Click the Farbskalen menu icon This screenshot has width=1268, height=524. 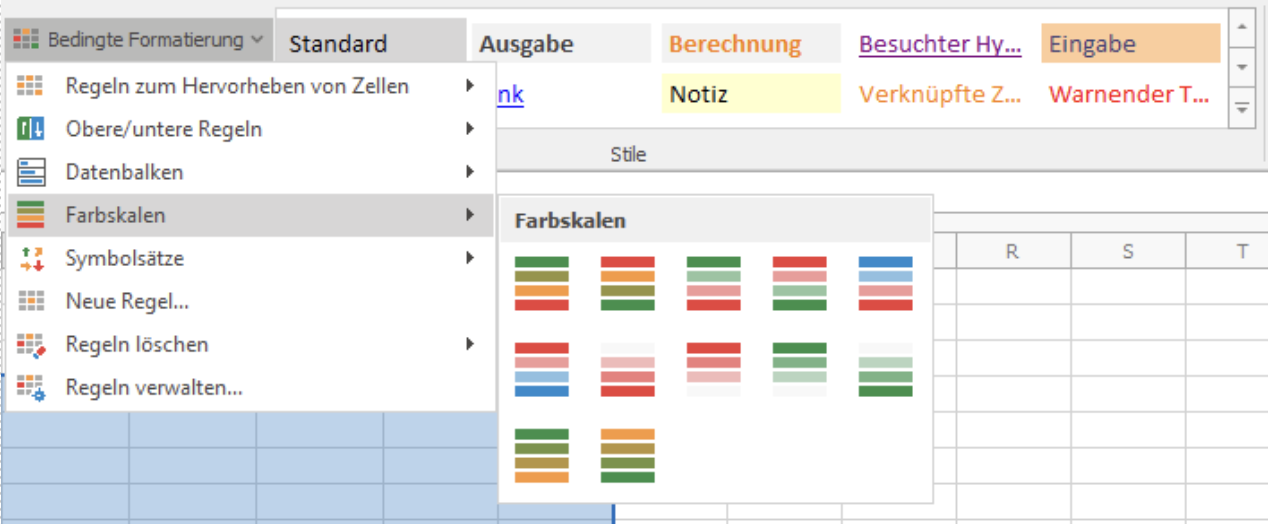pos(31,215)
